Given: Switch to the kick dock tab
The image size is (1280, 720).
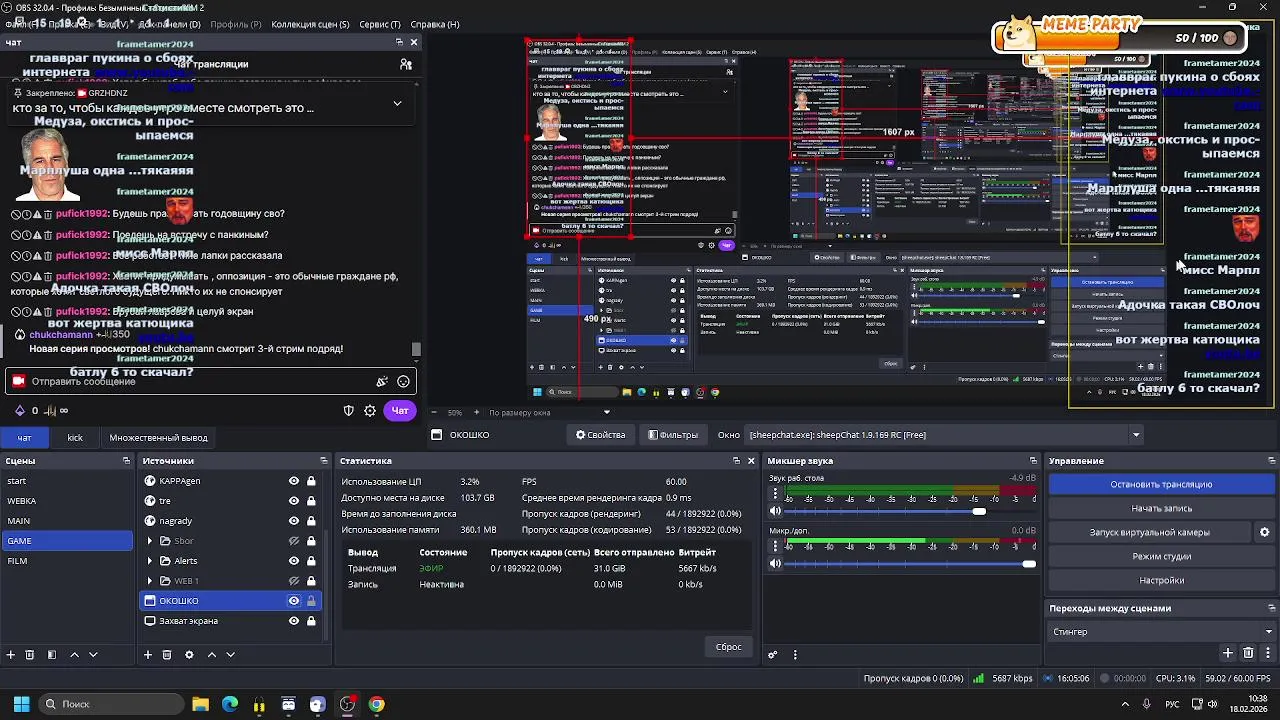Looking at the screenshot, I should pyautogui.click(x=75, y=438).
